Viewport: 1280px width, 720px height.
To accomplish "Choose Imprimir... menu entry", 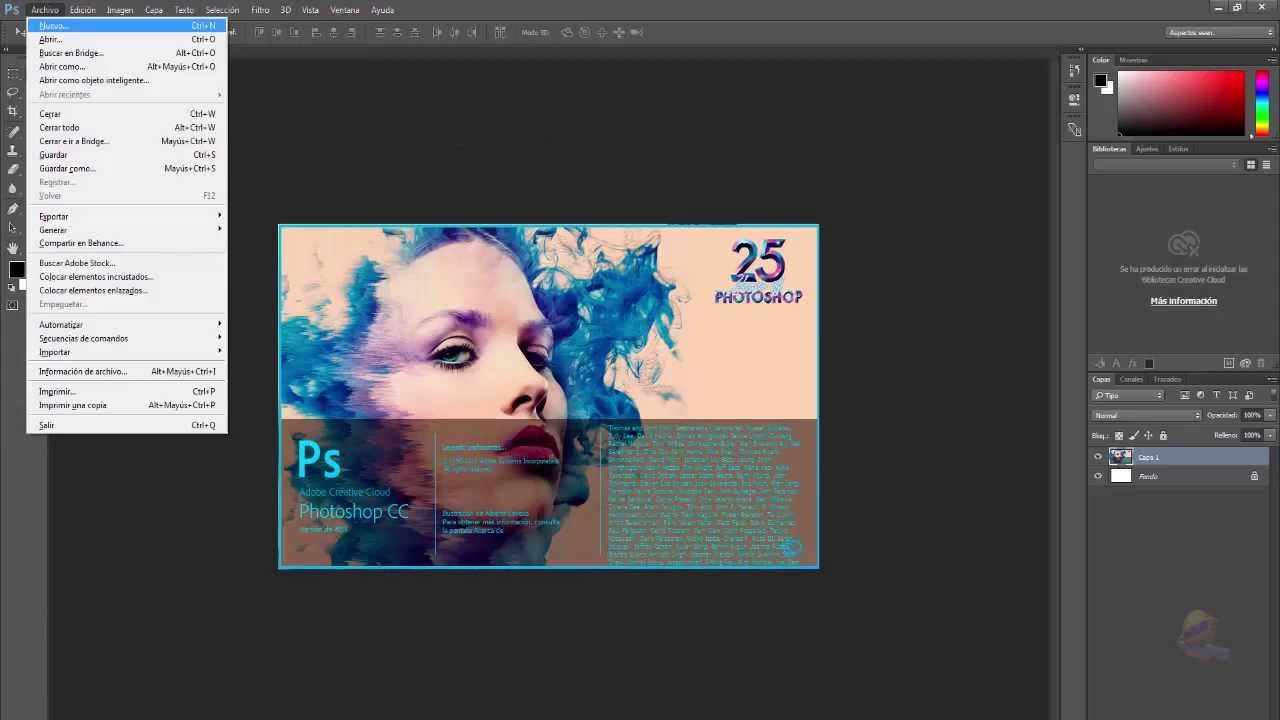I will 127,392.
